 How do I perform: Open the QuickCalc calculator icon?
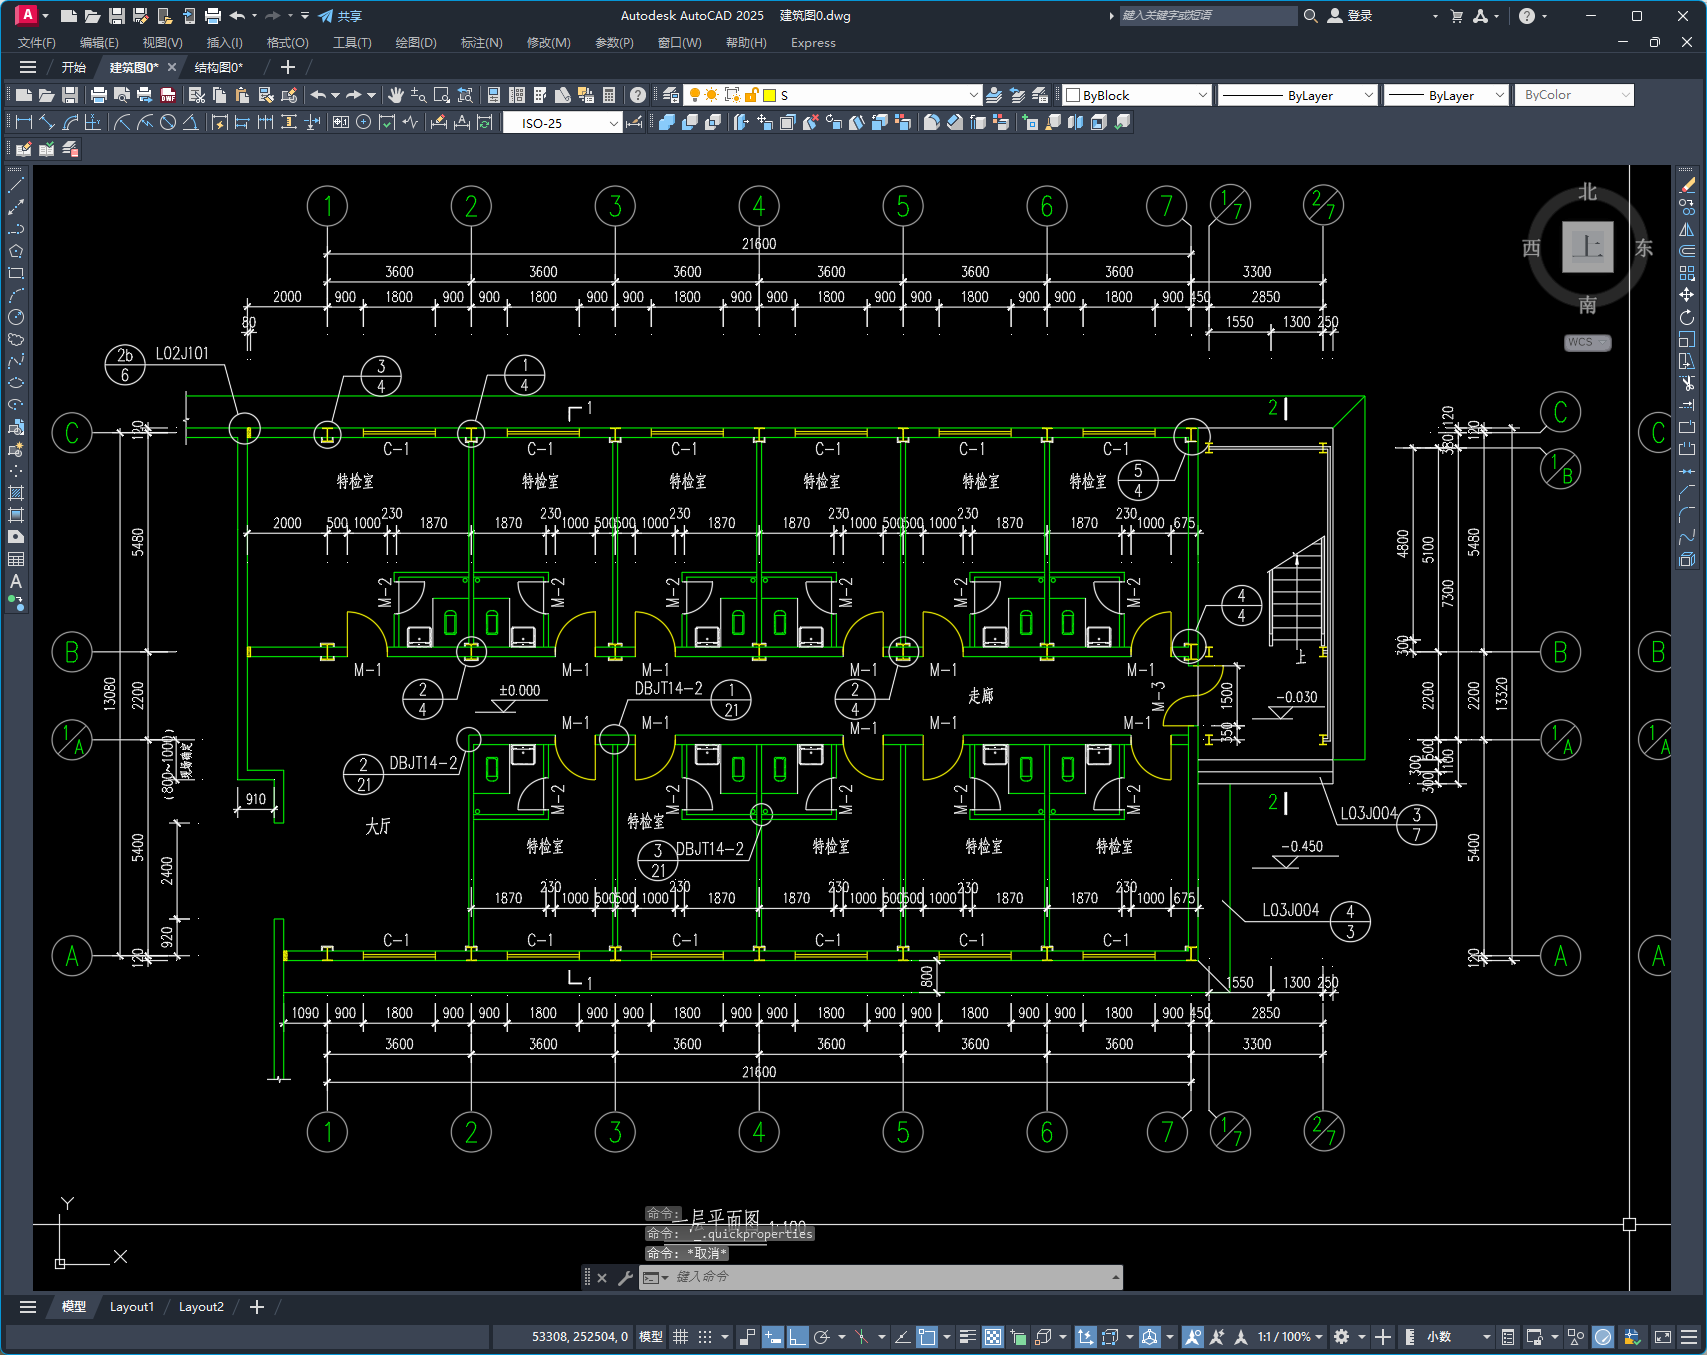click(609, 95)
